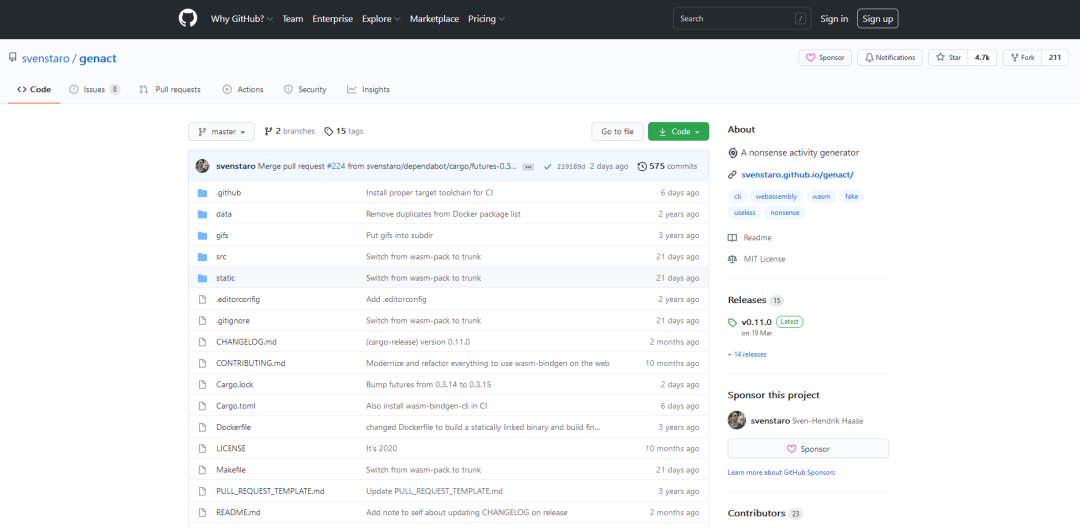The image size is (1080, 529).
Task: Open the CHANGELOG.md file
Action: tap(246, 342)
